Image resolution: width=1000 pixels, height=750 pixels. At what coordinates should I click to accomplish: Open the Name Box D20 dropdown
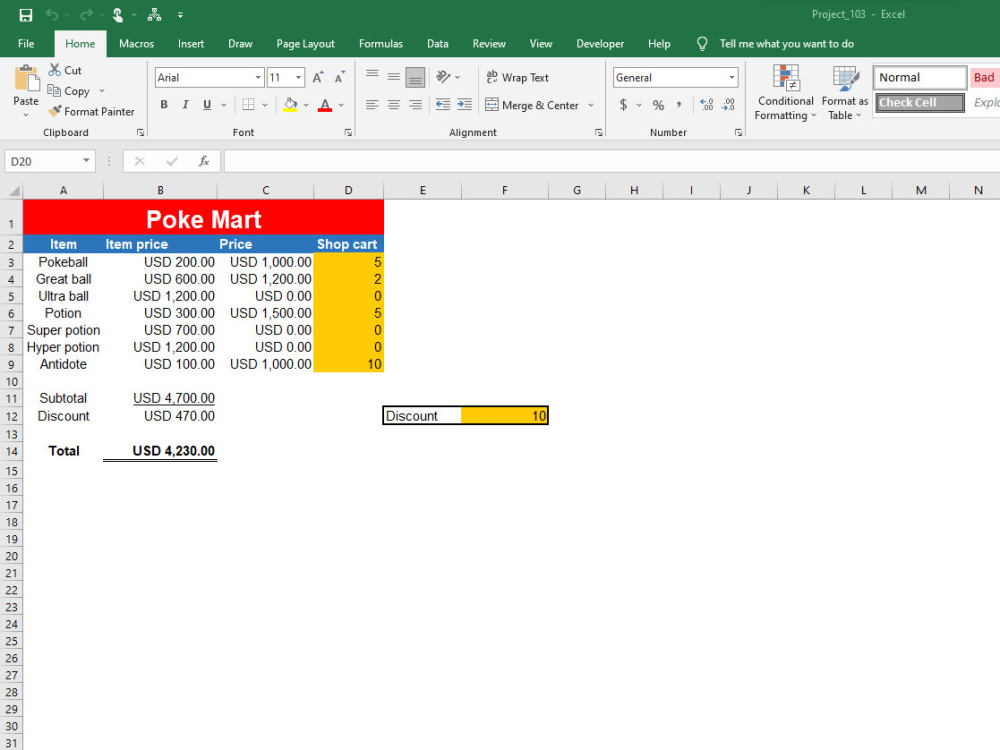(x=86, y=161)
